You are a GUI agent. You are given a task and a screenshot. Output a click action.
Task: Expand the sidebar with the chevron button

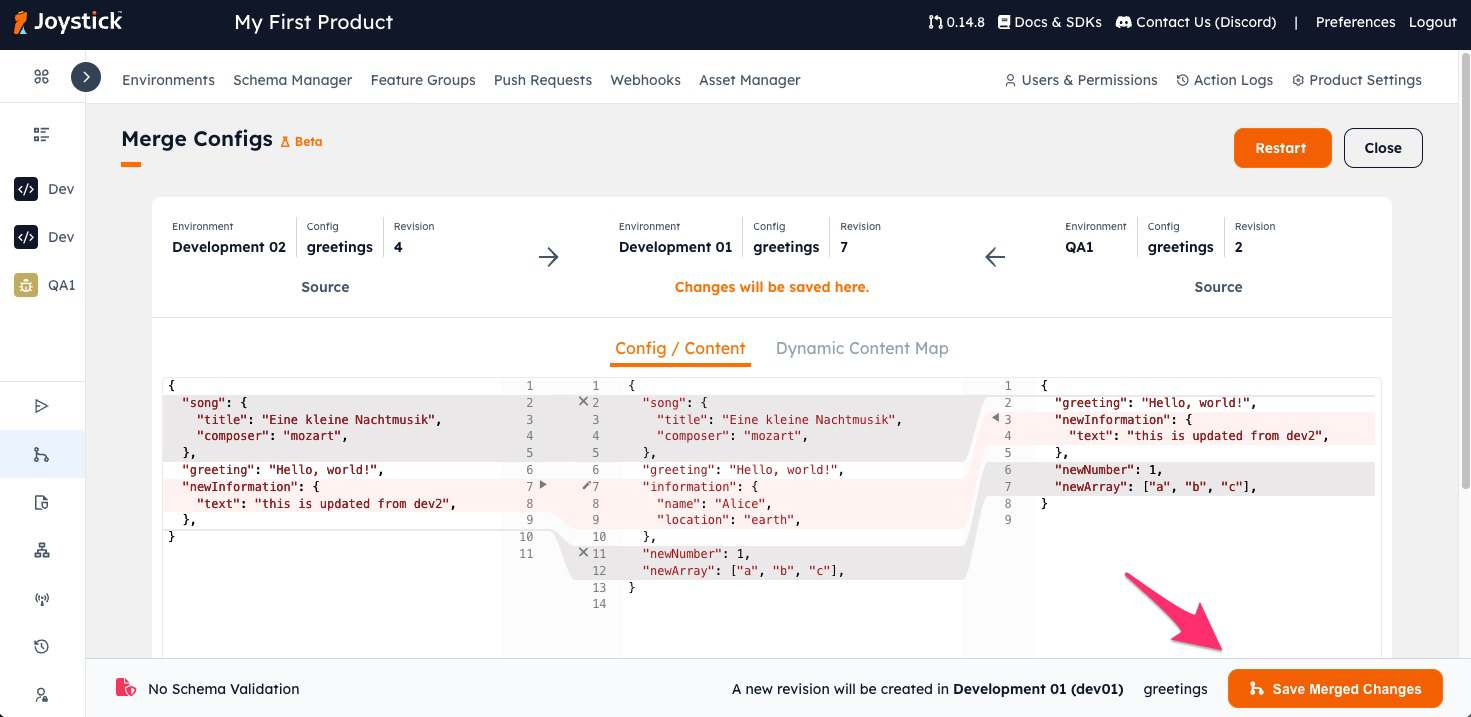pyautogui.click(x=86, y=77)
